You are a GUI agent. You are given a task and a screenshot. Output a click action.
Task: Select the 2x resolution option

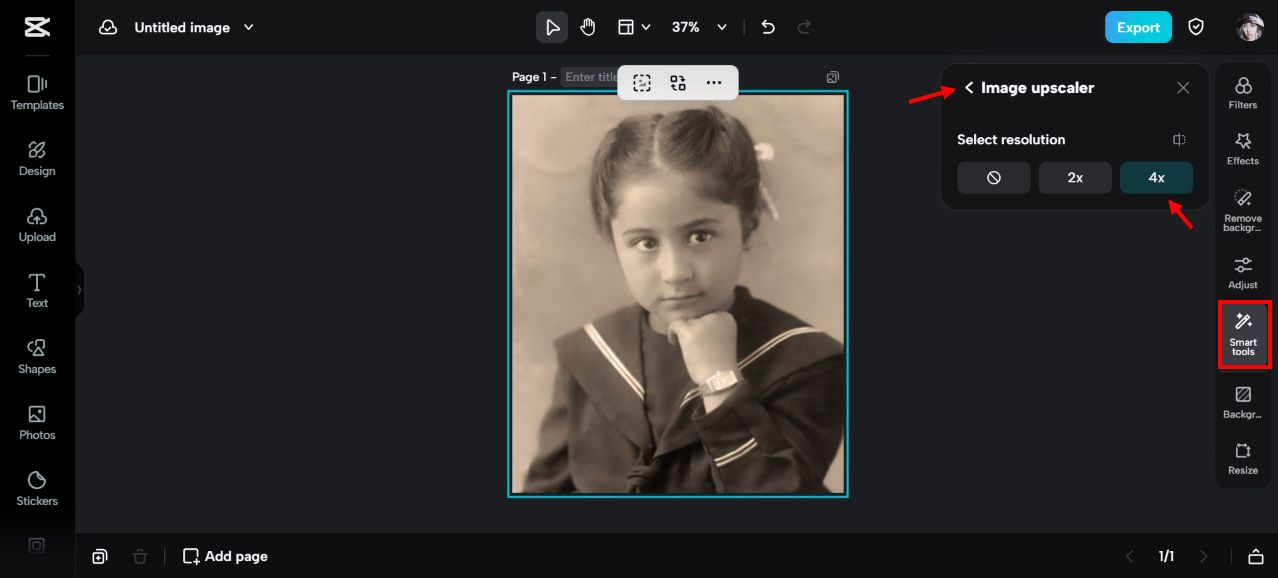pyautogui.click(x=1075, y=177)
